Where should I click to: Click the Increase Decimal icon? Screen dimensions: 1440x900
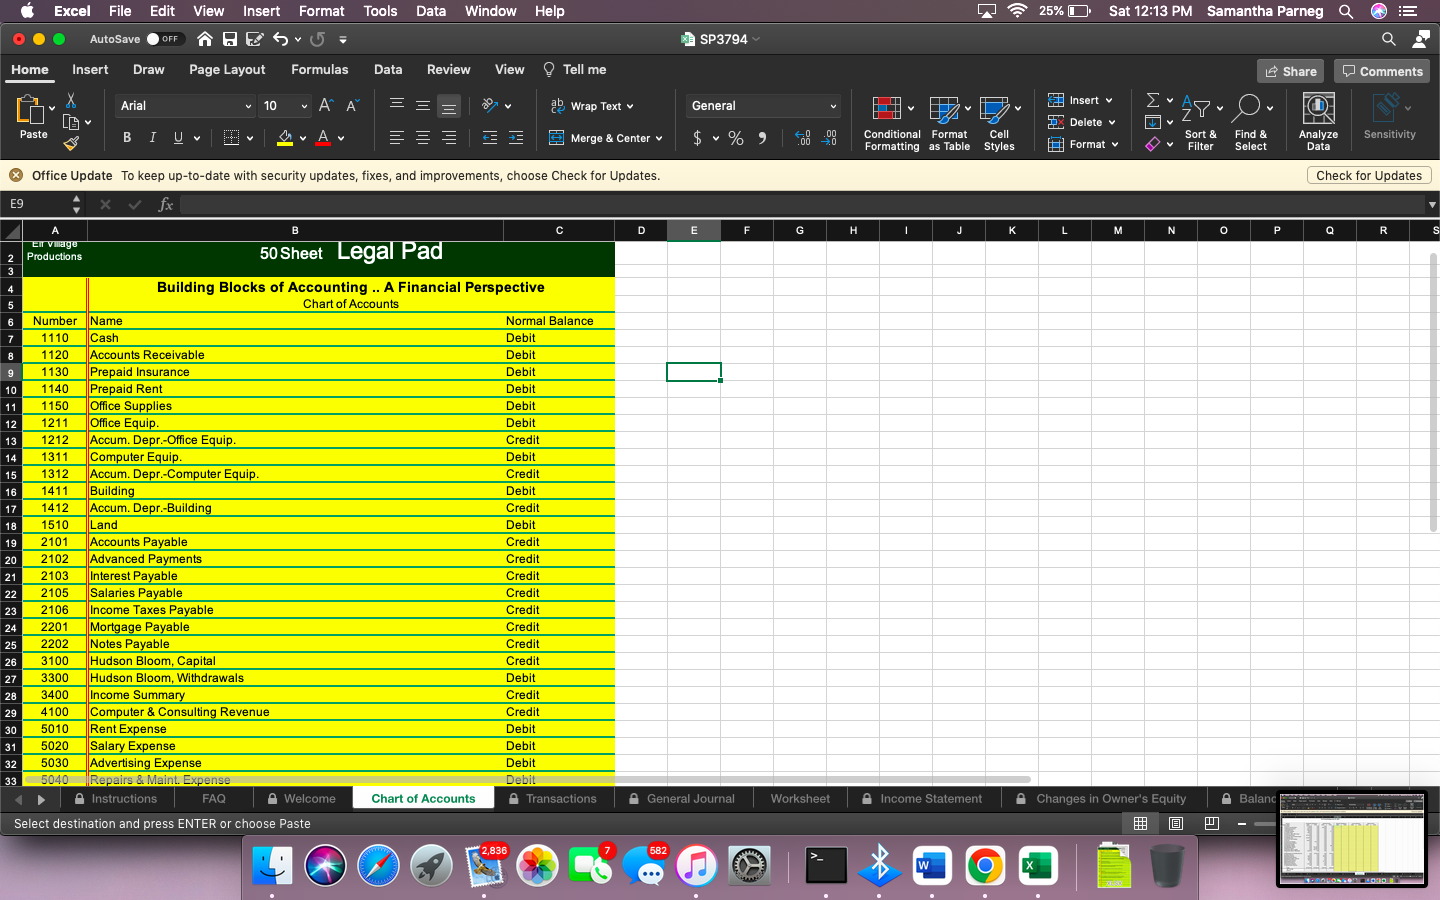pos(803,138)
